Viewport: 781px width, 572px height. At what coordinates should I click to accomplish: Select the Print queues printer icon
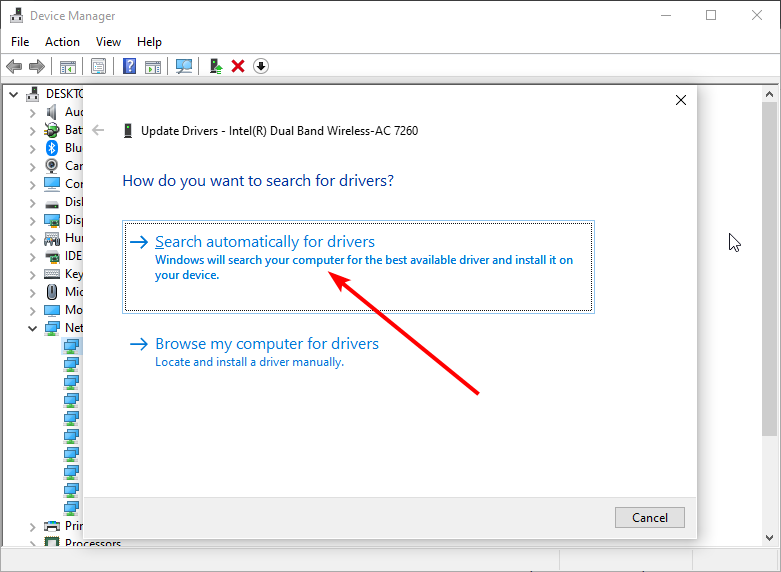tap(52, 526)
